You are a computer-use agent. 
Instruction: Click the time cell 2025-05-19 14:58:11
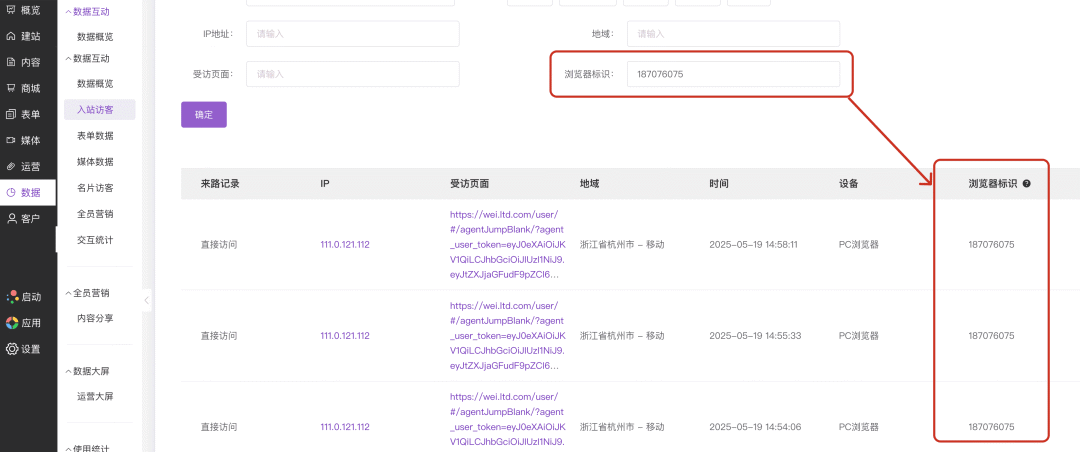pos(754,244)
